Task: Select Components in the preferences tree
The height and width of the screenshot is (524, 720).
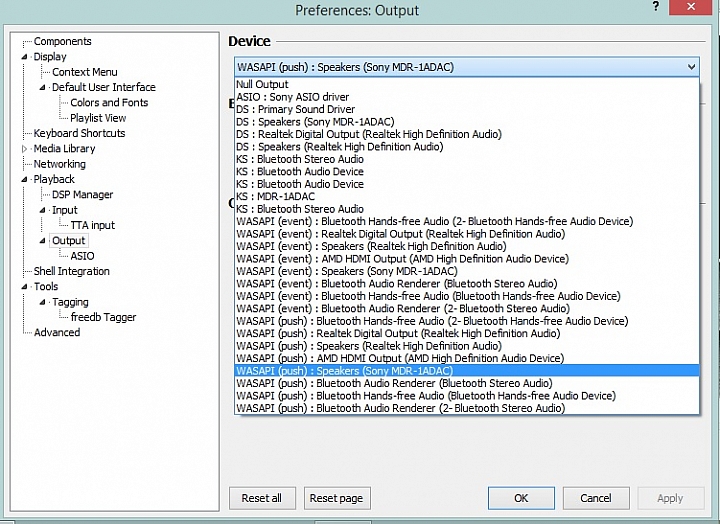Action: tap(62, 41)
